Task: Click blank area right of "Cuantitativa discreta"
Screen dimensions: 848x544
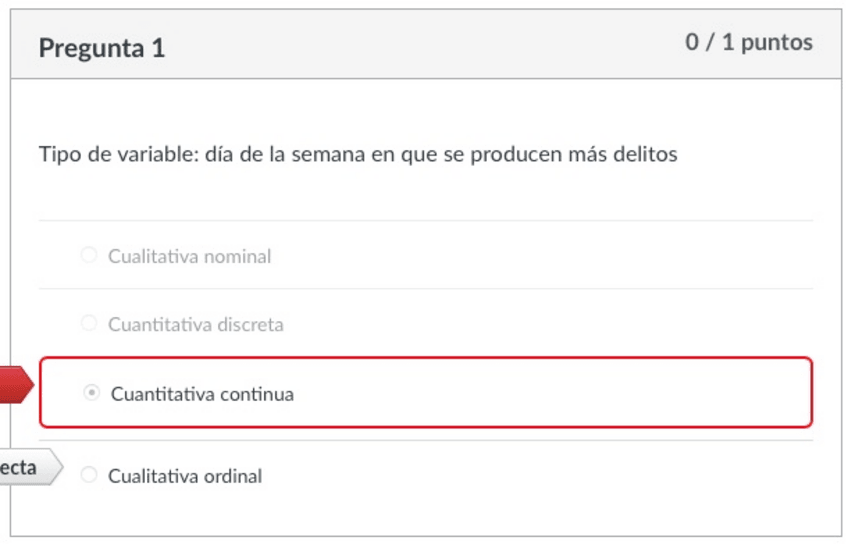Action: coord(550,324)
